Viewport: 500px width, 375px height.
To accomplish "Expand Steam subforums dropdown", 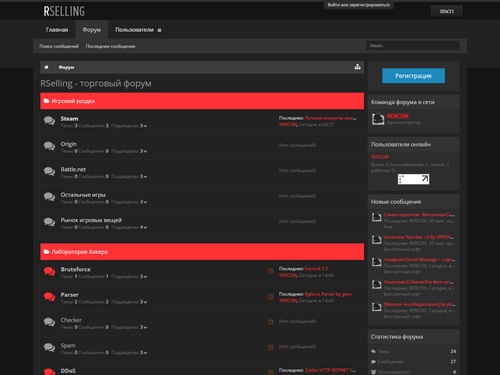I will point(144,126).
